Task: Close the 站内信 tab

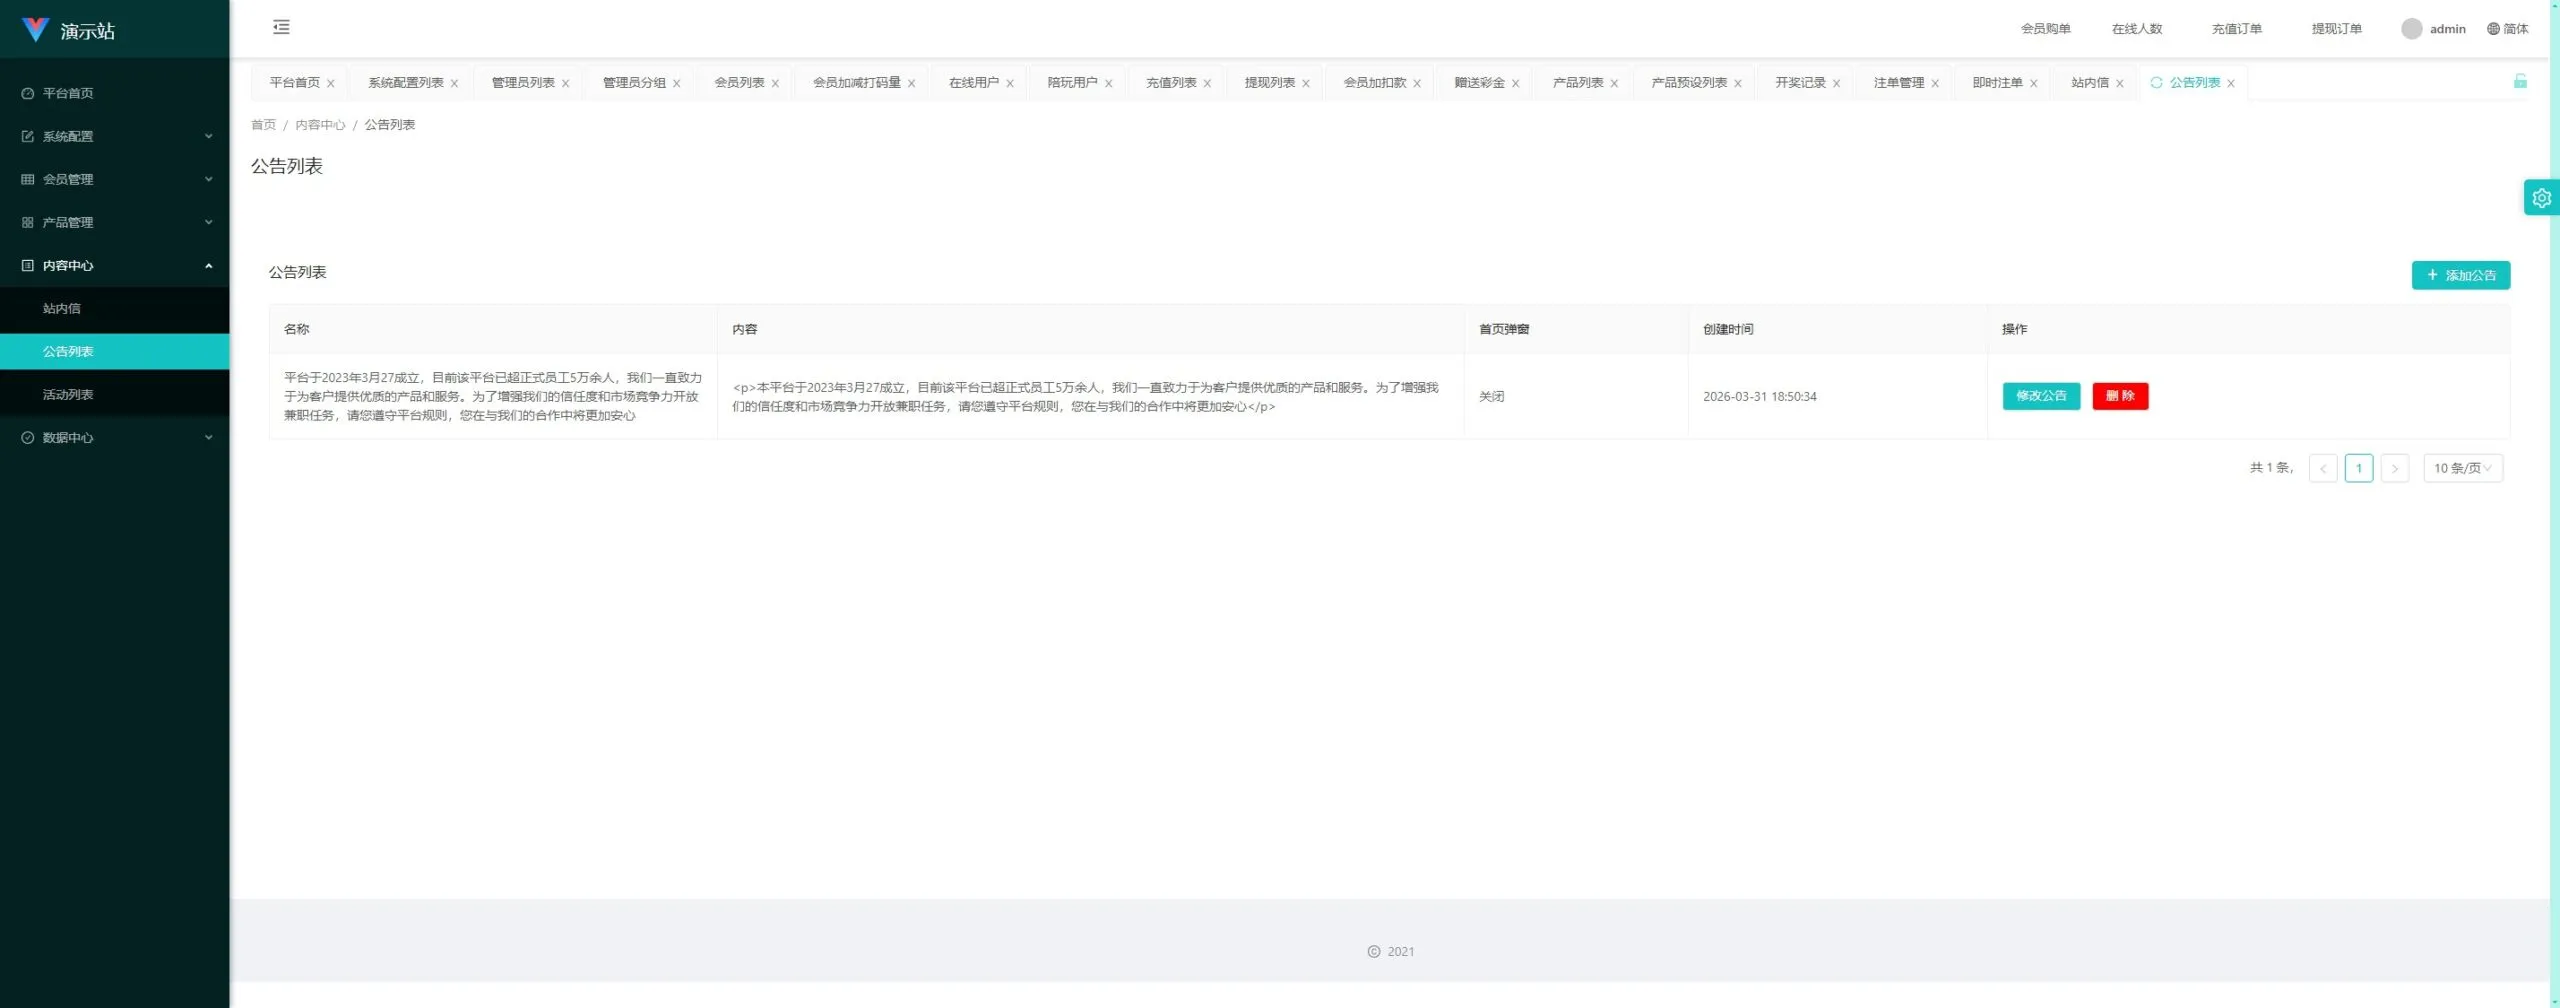Action: click(2120, 84)
